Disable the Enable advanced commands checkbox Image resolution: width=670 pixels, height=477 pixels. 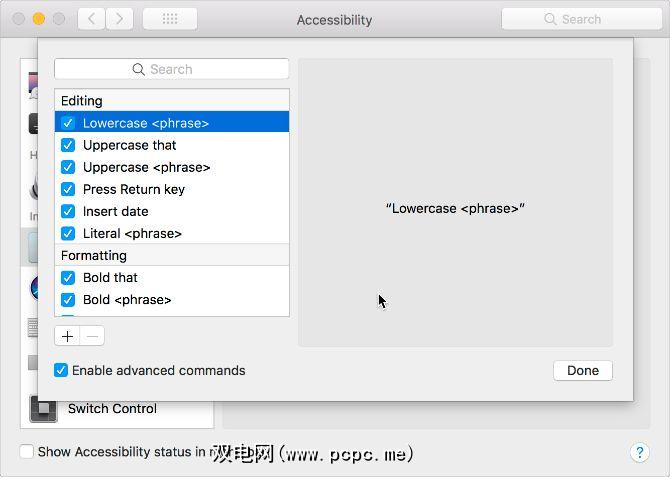62,370
